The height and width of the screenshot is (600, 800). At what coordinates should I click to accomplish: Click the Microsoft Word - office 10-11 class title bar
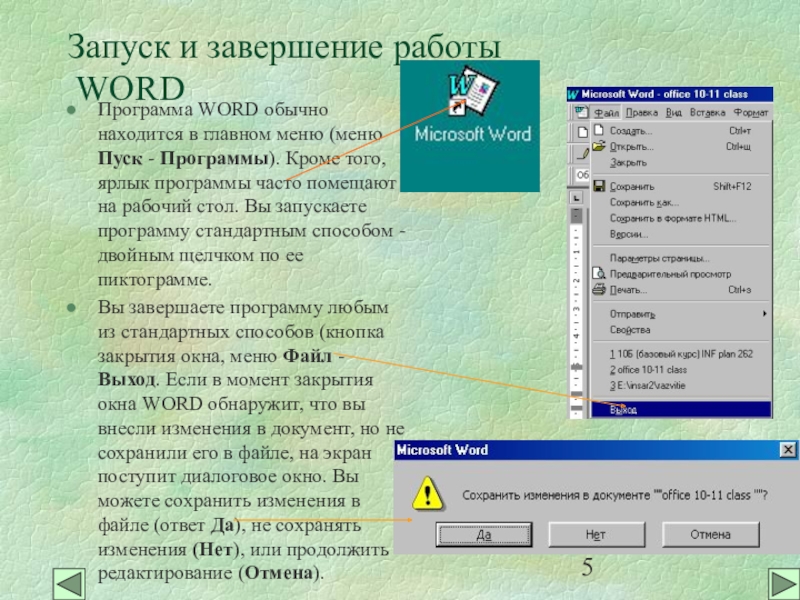[x=670, y=94]
